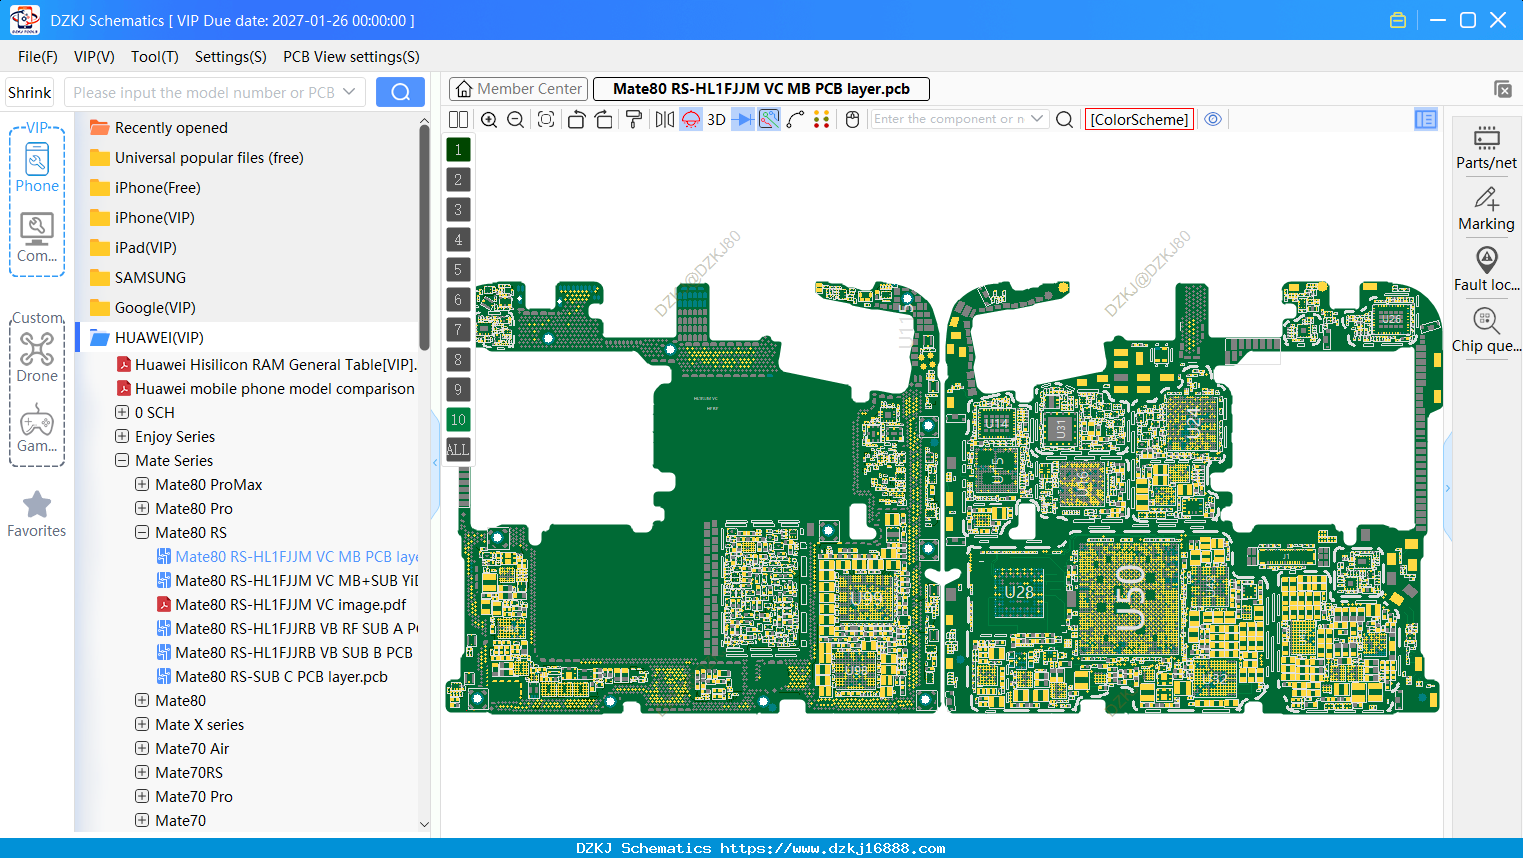1523x858 pixels.
Task: Zoom in on the PCB view
Action: tap(489, 119)
